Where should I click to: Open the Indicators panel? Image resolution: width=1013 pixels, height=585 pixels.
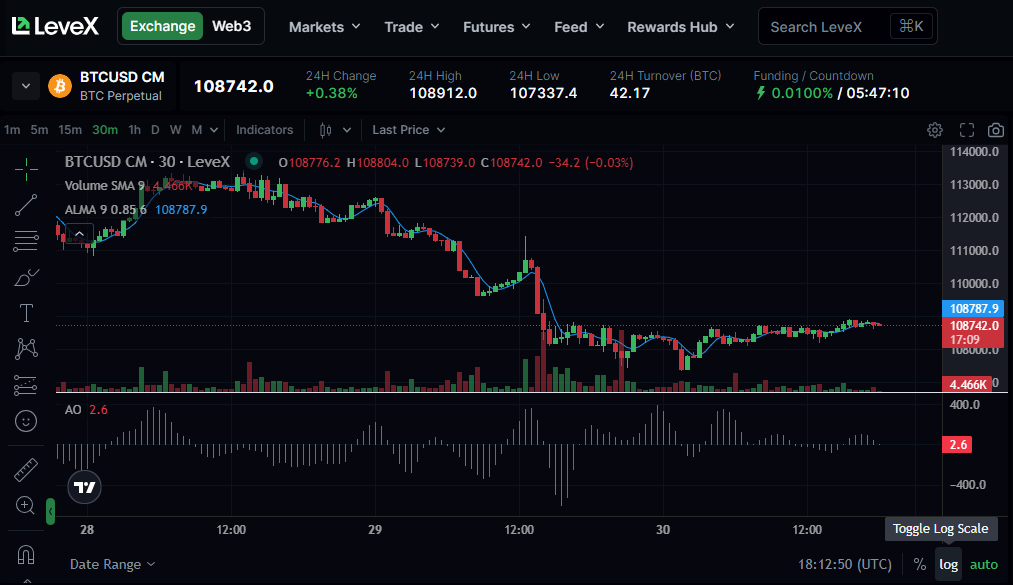click(264, 130)
